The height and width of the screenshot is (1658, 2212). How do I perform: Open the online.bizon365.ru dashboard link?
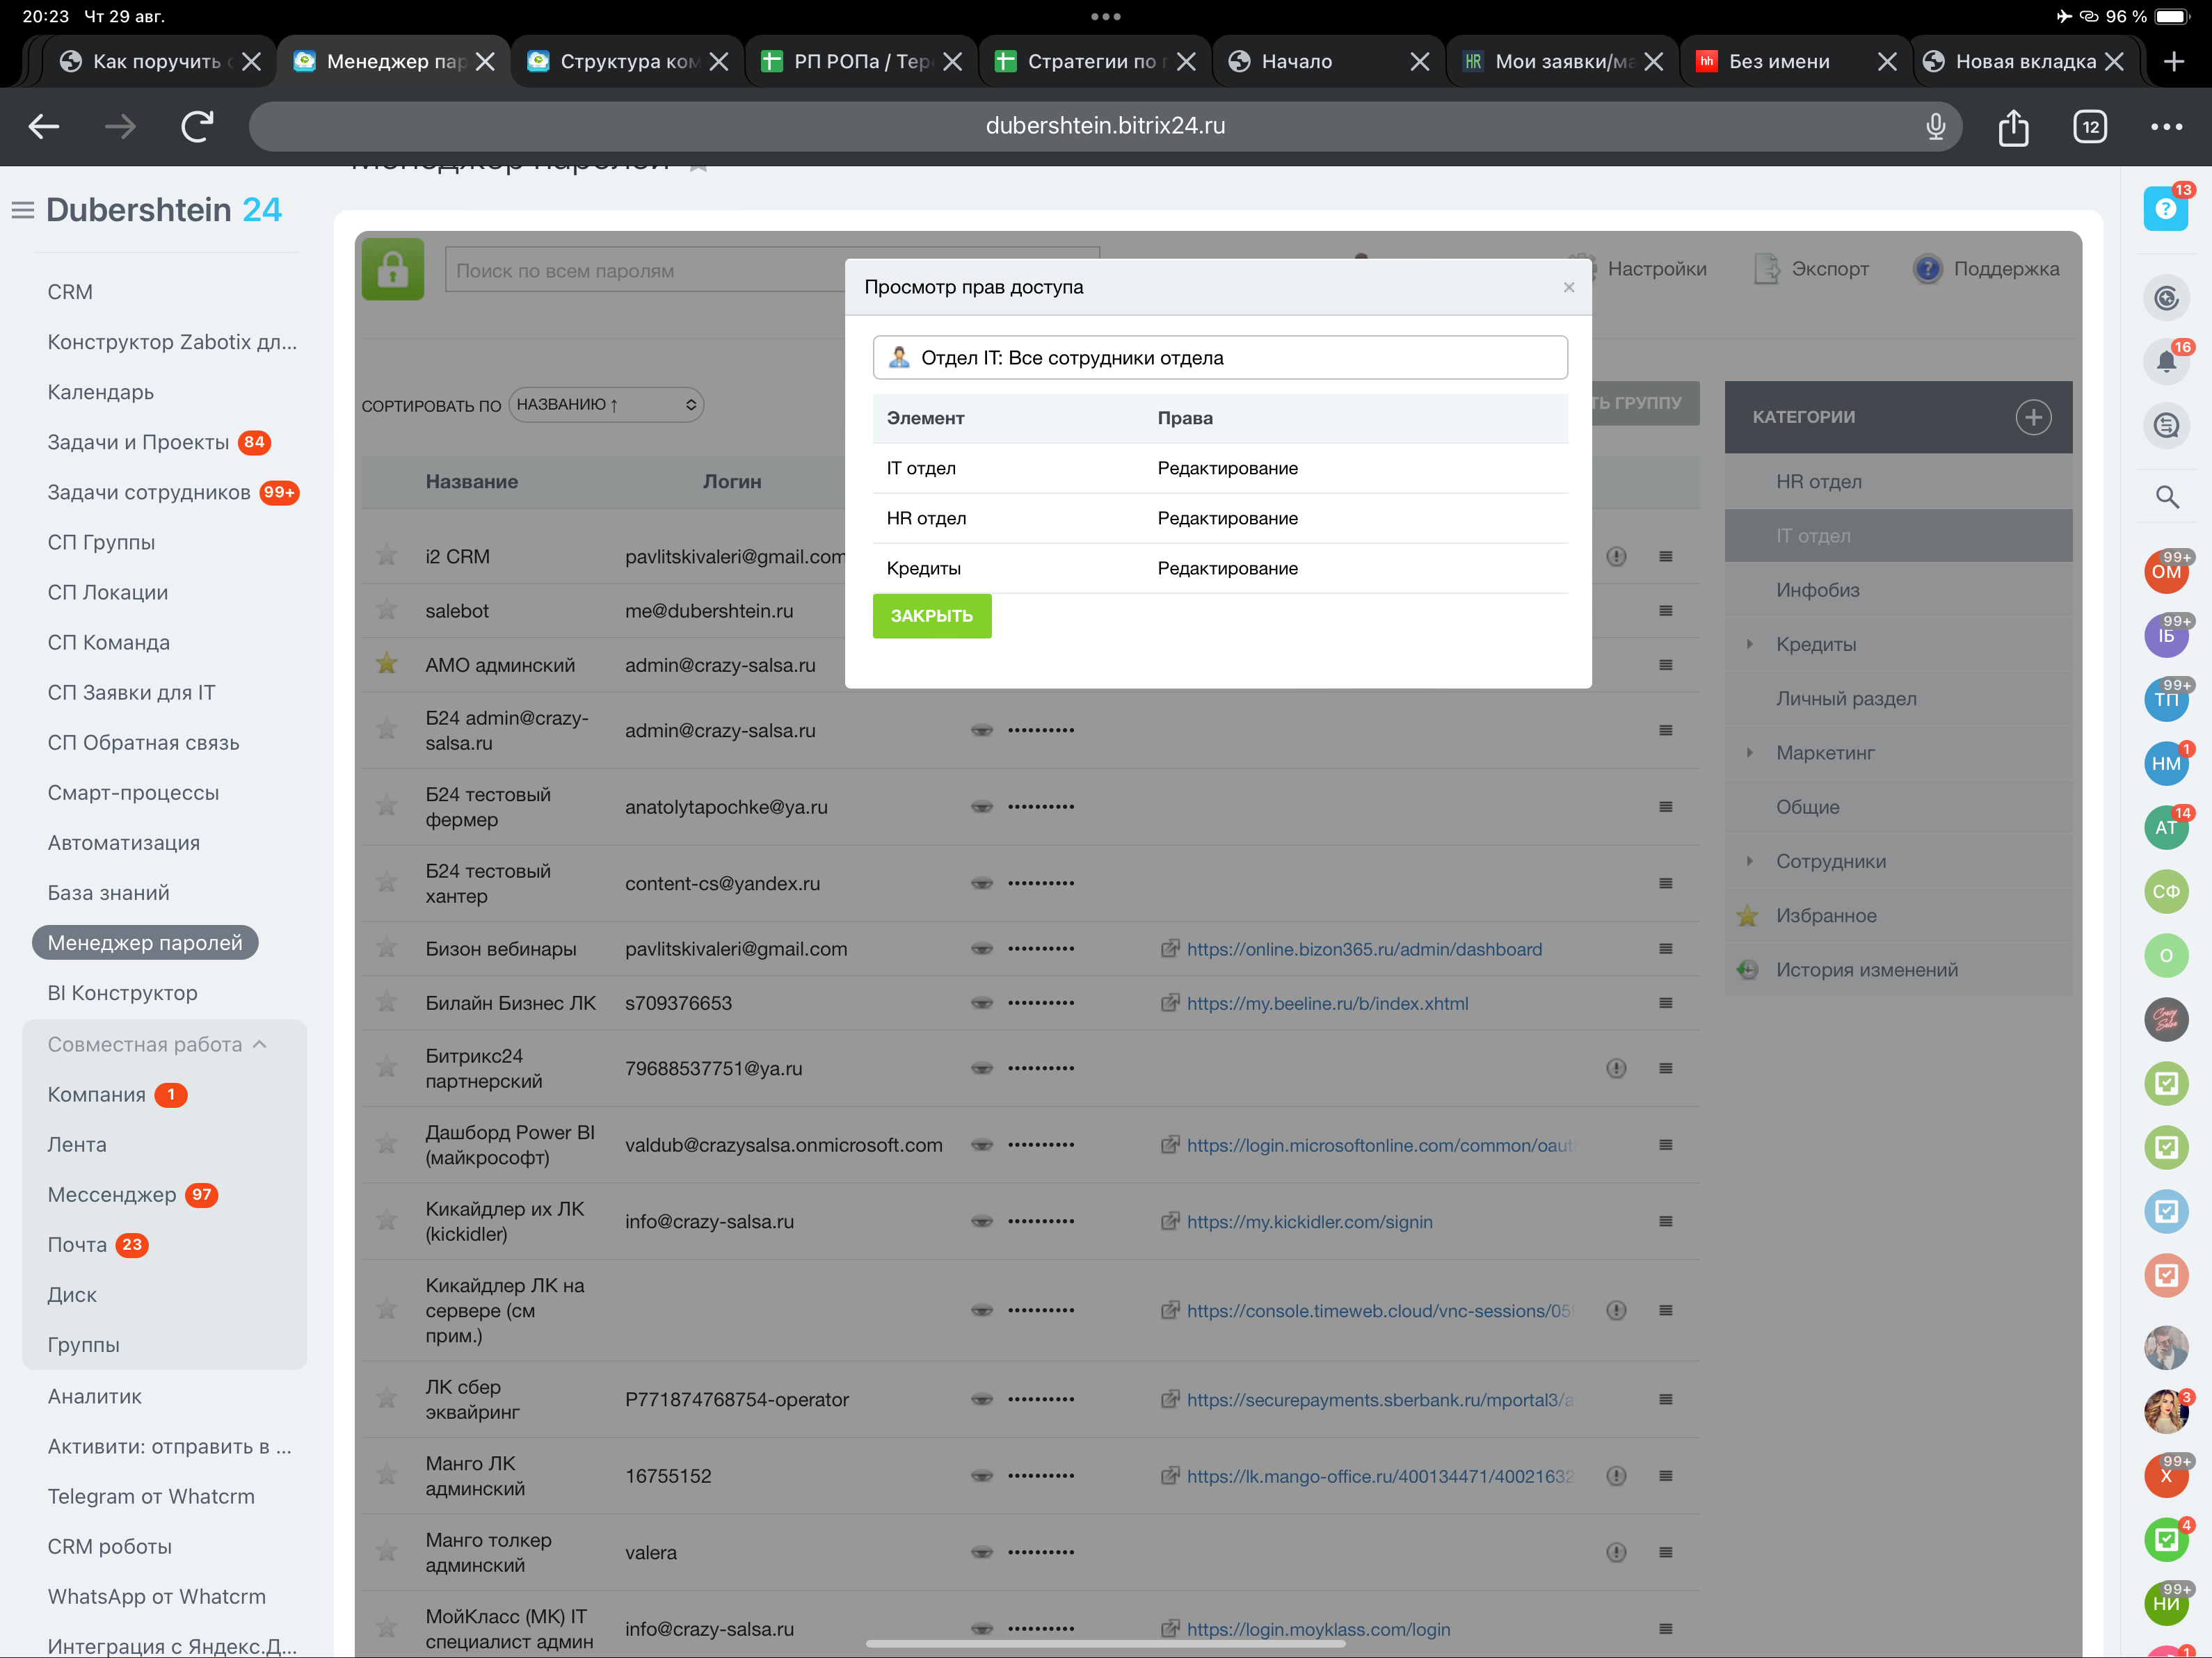[x=1364, y=949]
